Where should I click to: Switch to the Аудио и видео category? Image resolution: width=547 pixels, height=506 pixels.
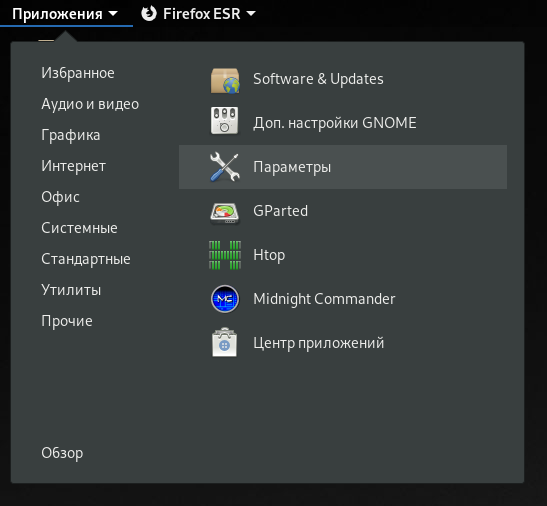pyautogui.click(x=90, y=104)
